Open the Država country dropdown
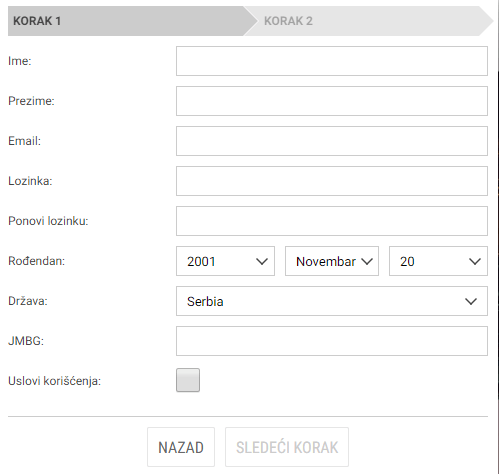 coord(332,301)
